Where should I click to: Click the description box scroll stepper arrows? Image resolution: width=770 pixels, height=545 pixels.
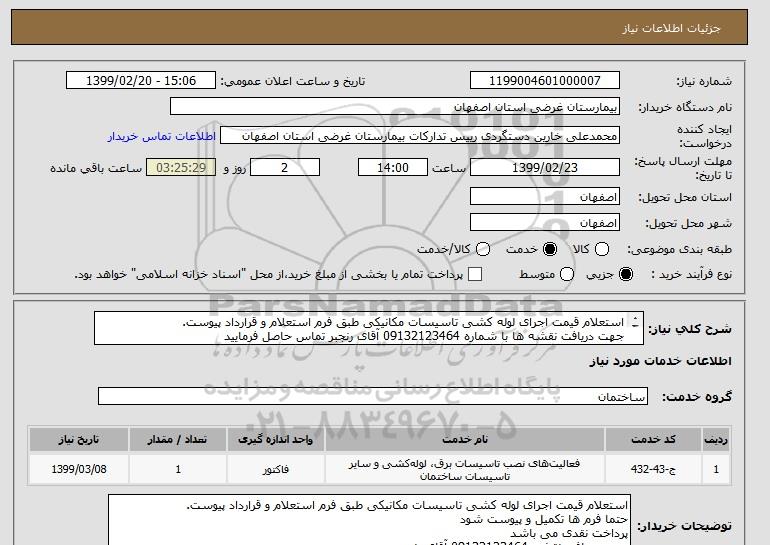635,322
